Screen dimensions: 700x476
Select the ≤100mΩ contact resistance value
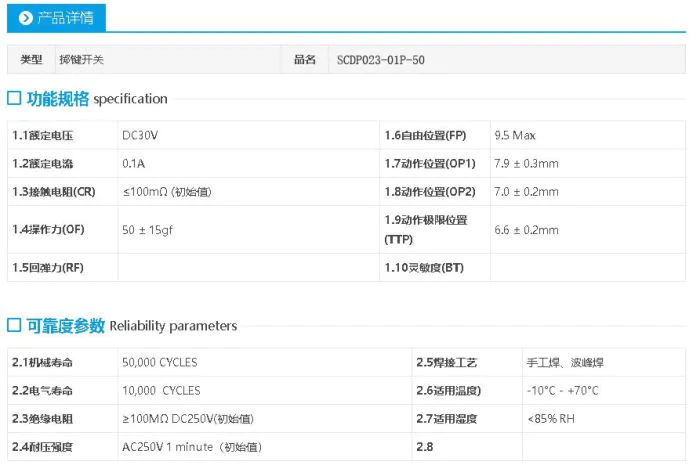point(166,191)
